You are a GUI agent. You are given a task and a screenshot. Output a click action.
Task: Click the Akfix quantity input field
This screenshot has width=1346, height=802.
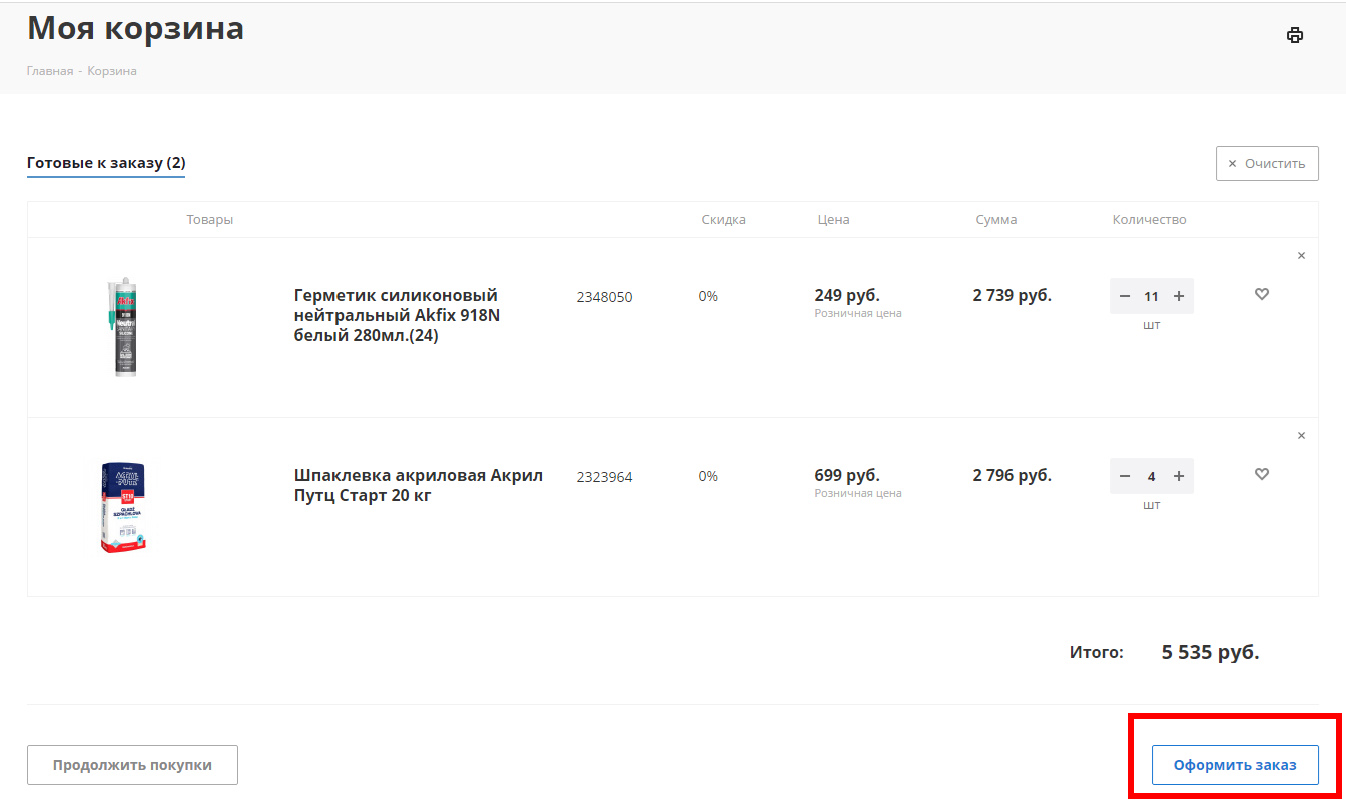tap(1152, 296)
